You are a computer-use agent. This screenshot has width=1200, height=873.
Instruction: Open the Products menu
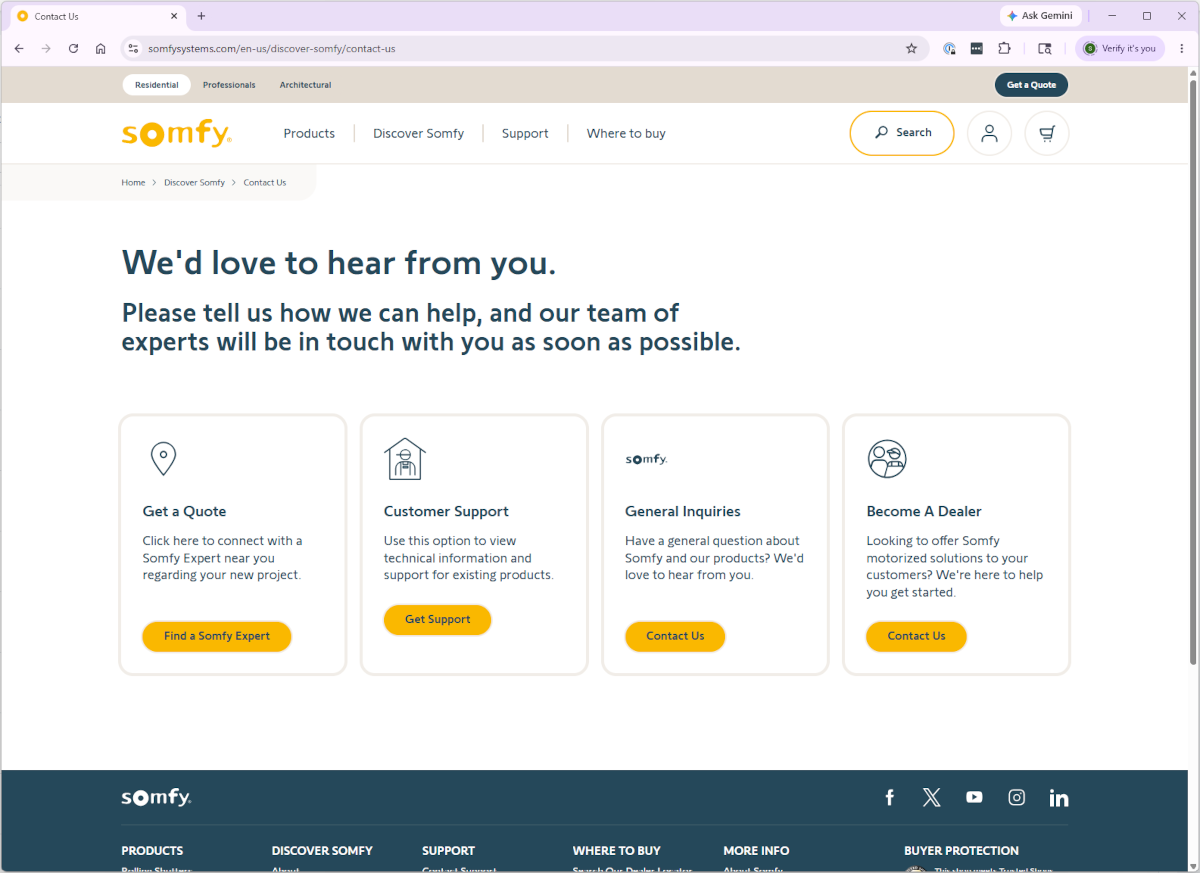(309, 133)
